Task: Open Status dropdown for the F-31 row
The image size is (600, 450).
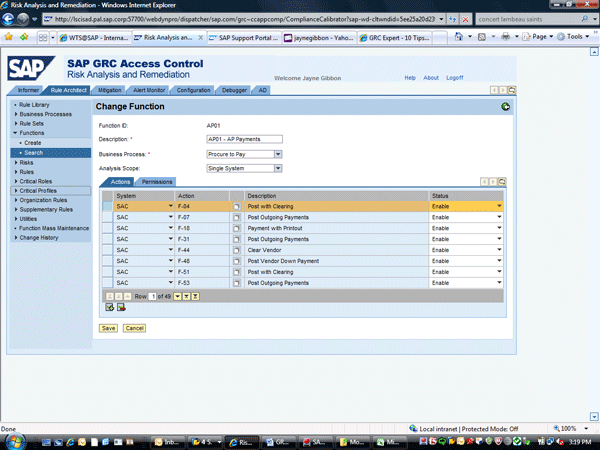Action: (x=499, y=239)
